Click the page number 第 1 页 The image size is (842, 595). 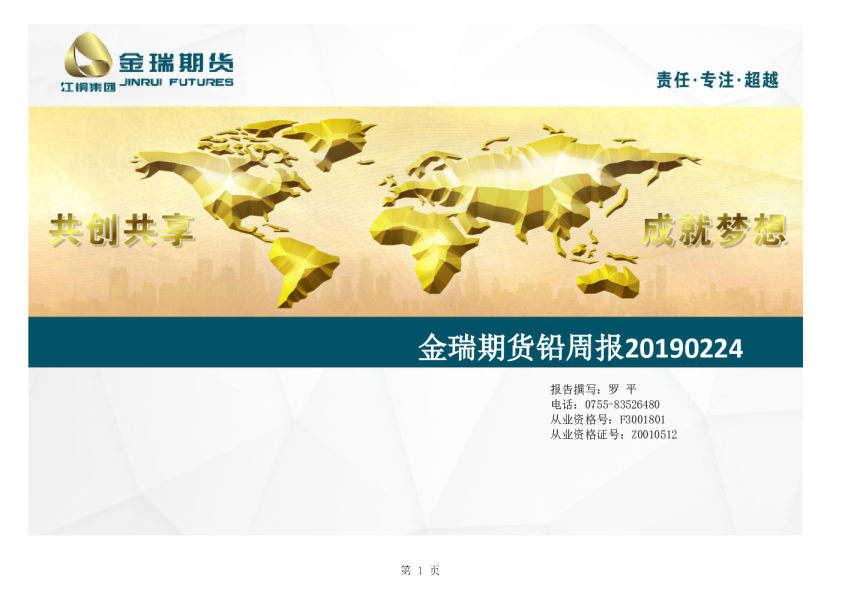[x=420, y=570]
